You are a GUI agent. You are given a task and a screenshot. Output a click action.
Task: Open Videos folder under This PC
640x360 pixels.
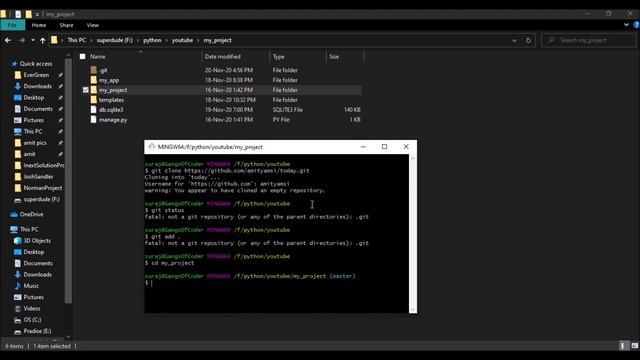32,309
